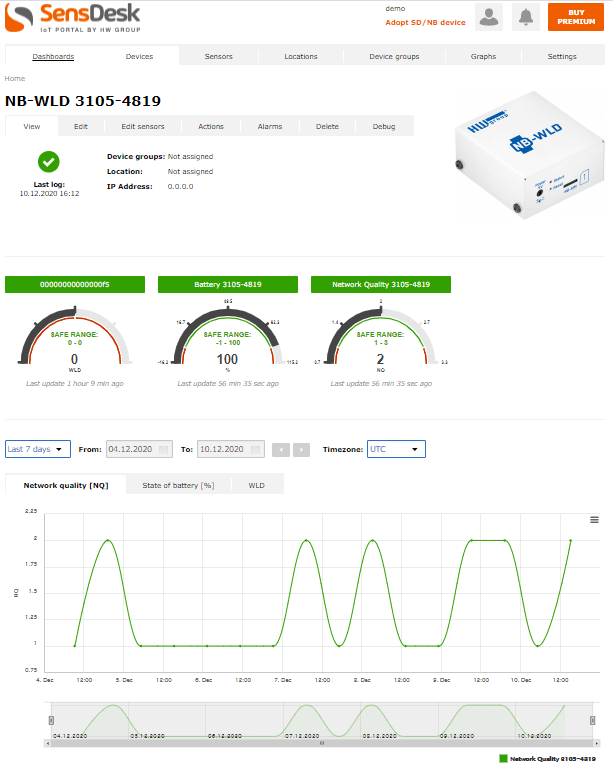Expand the Last 7 days dropdown
The width and height of the screenshot is (613, 769).
[38, 450]
